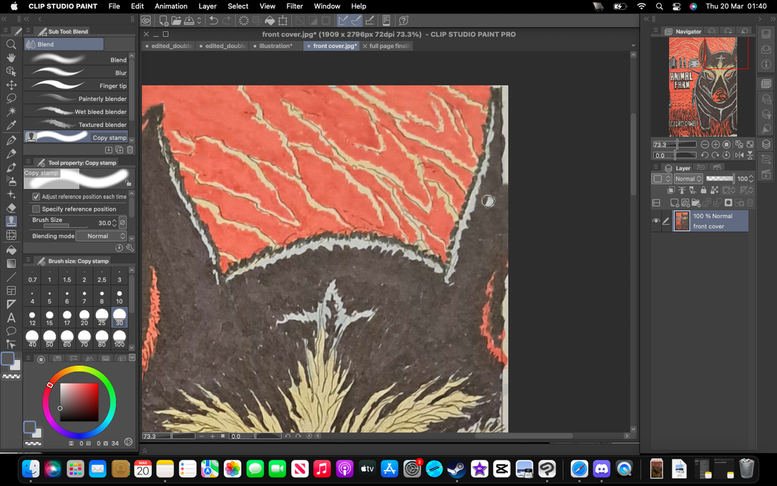The width and height of the screenshot is (777, 486).
Task: Choose the Blur sub tool
Action: coord(76,72)
